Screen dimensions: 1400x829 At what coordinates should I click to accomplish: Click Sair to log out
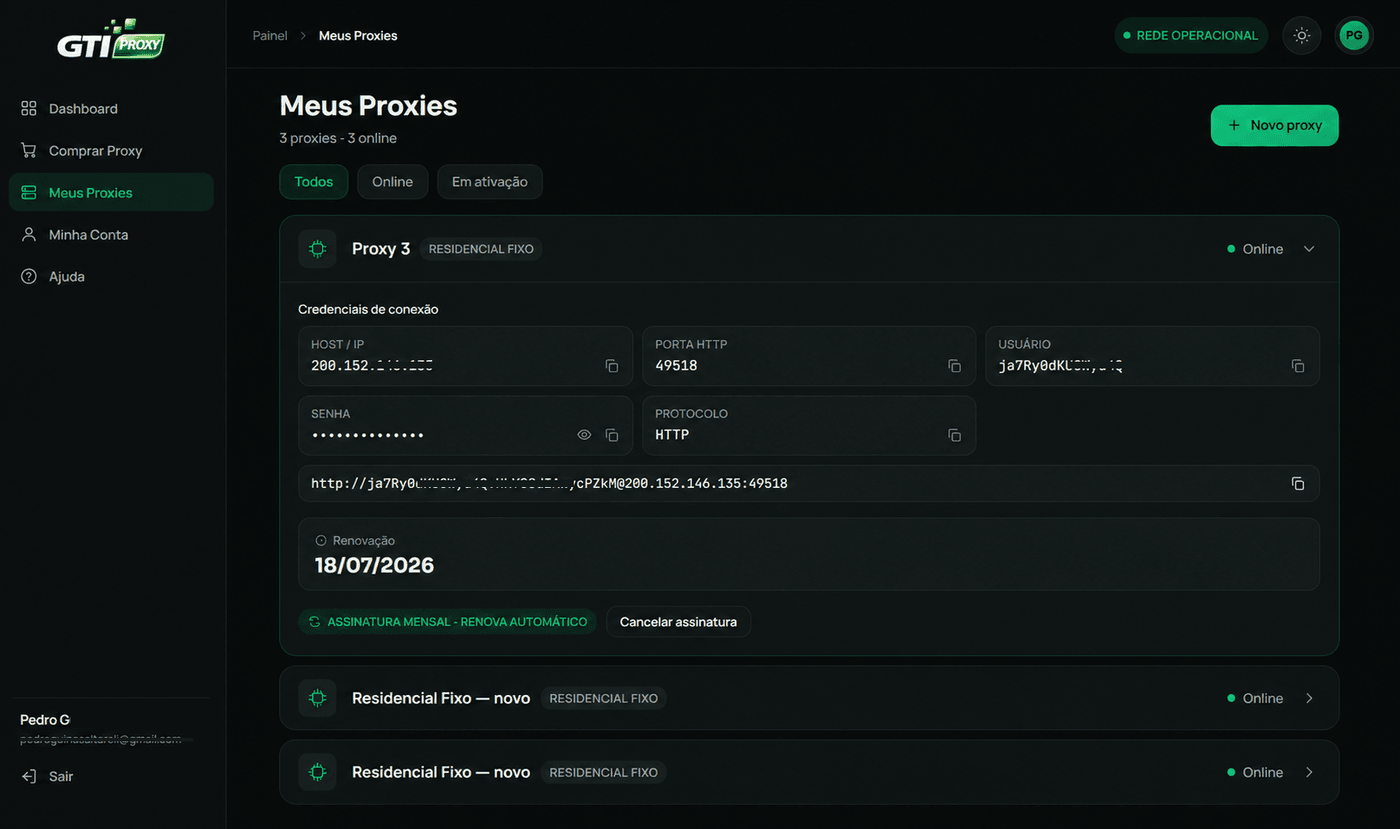coord(47,776)
